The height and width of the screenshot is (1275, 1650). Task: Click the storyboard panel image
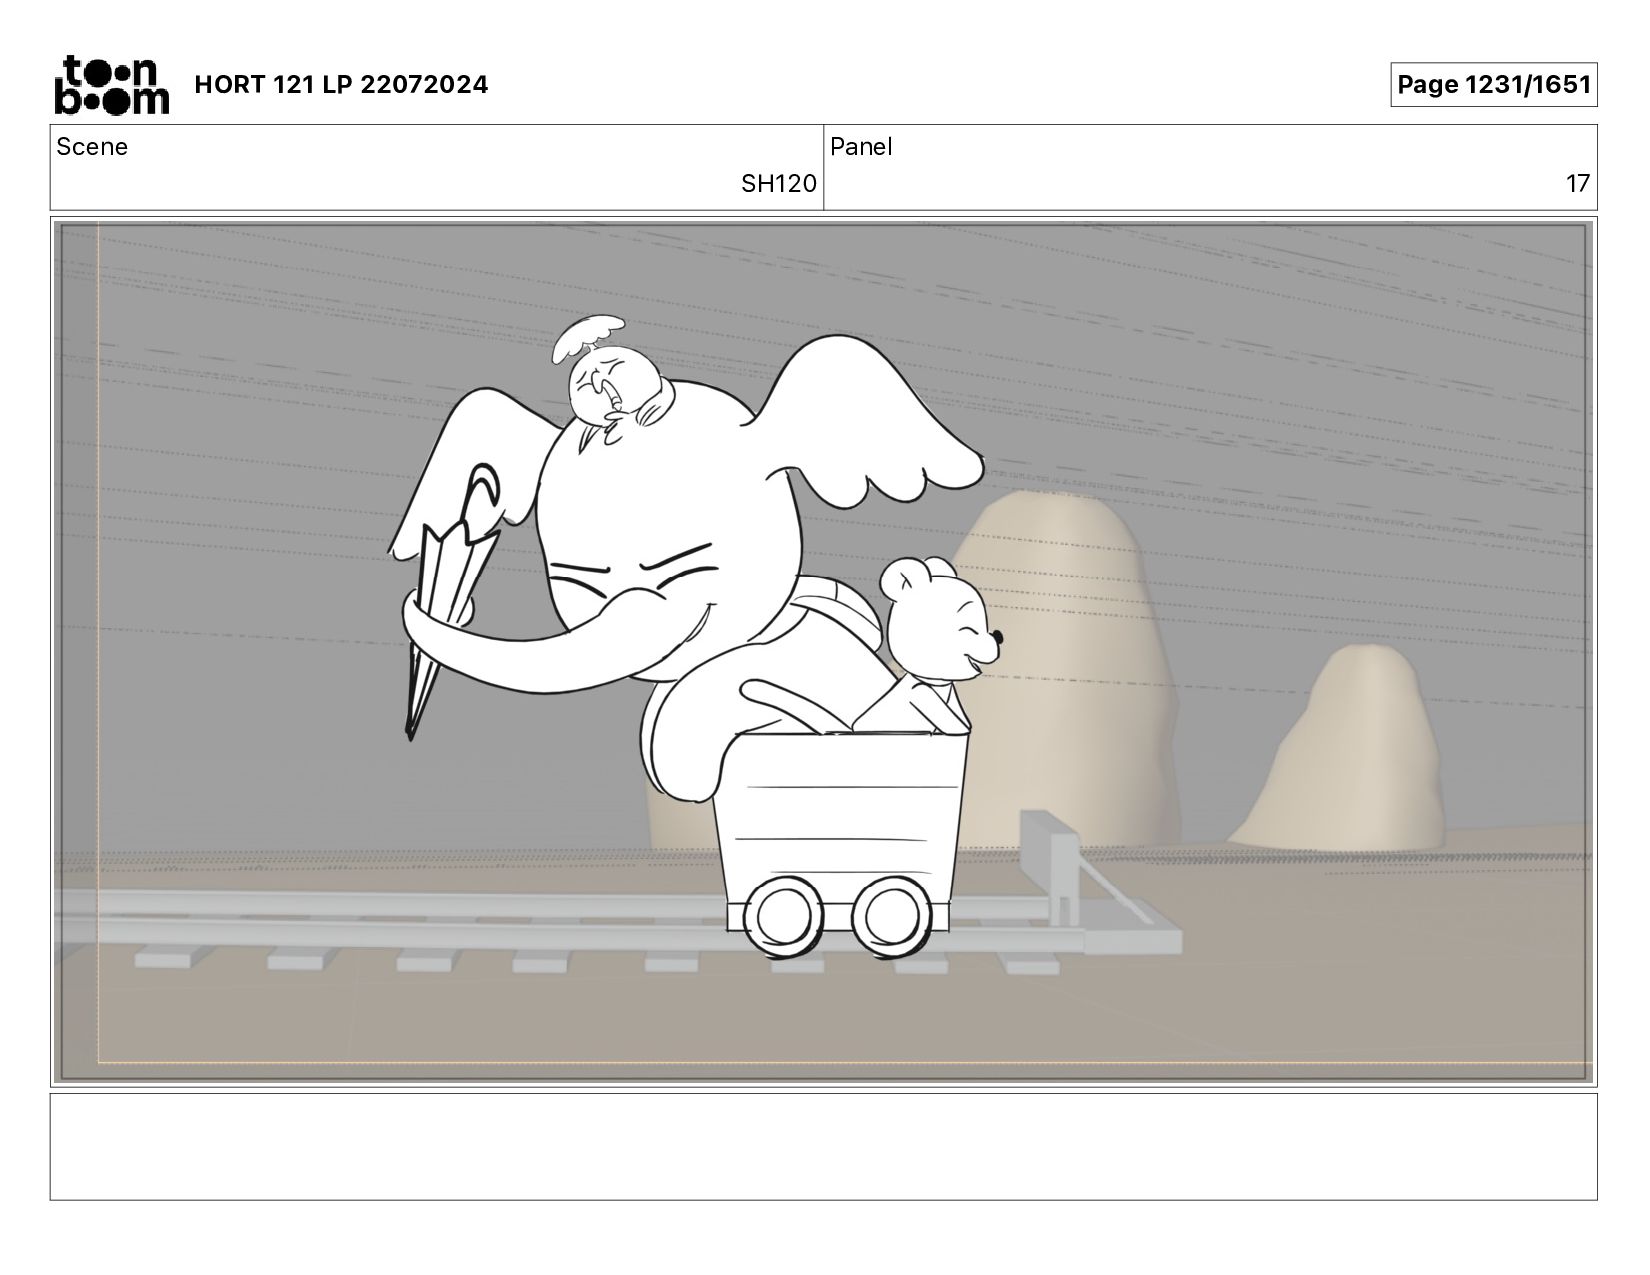point(824,652)
